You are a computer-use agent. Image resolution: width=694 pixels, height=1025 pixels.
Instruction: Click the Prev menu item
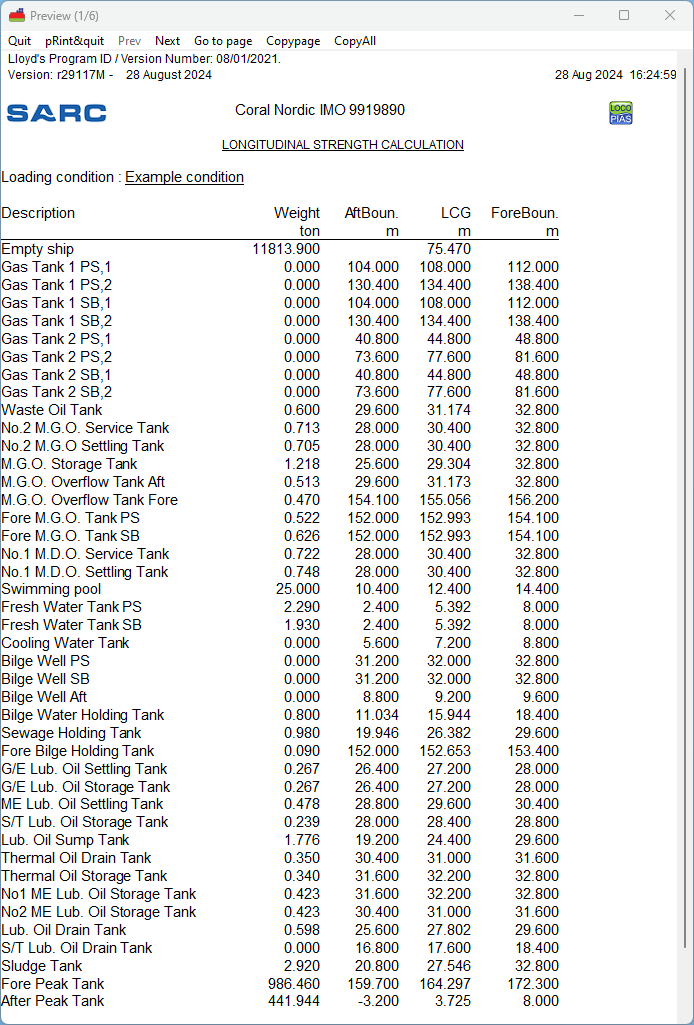point(129,41)
